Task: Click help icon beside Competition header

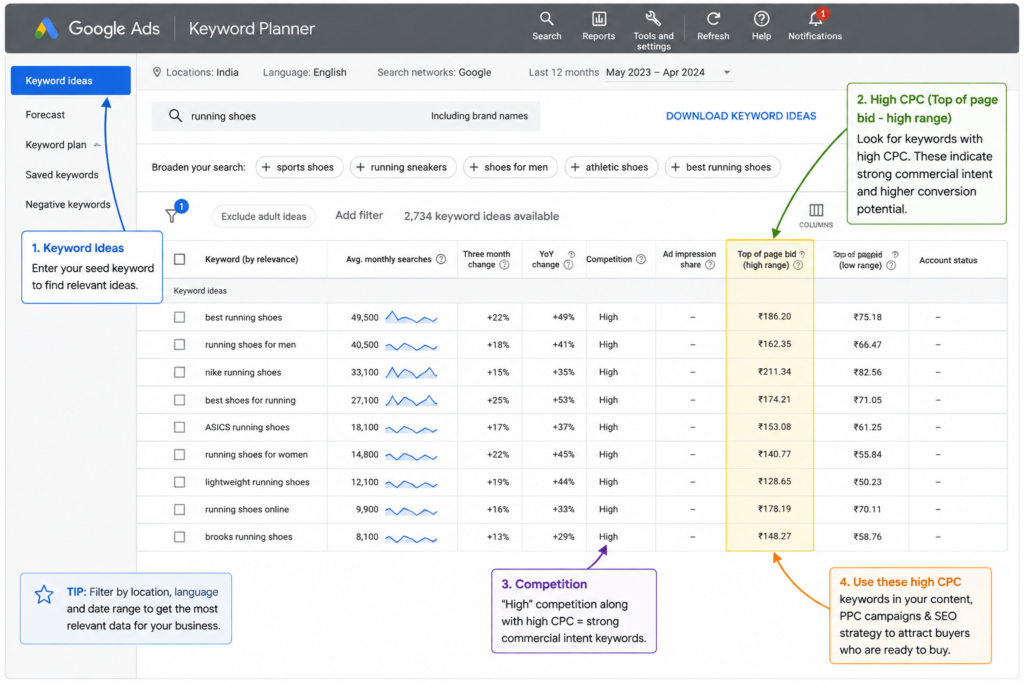Action: point(641,259)
